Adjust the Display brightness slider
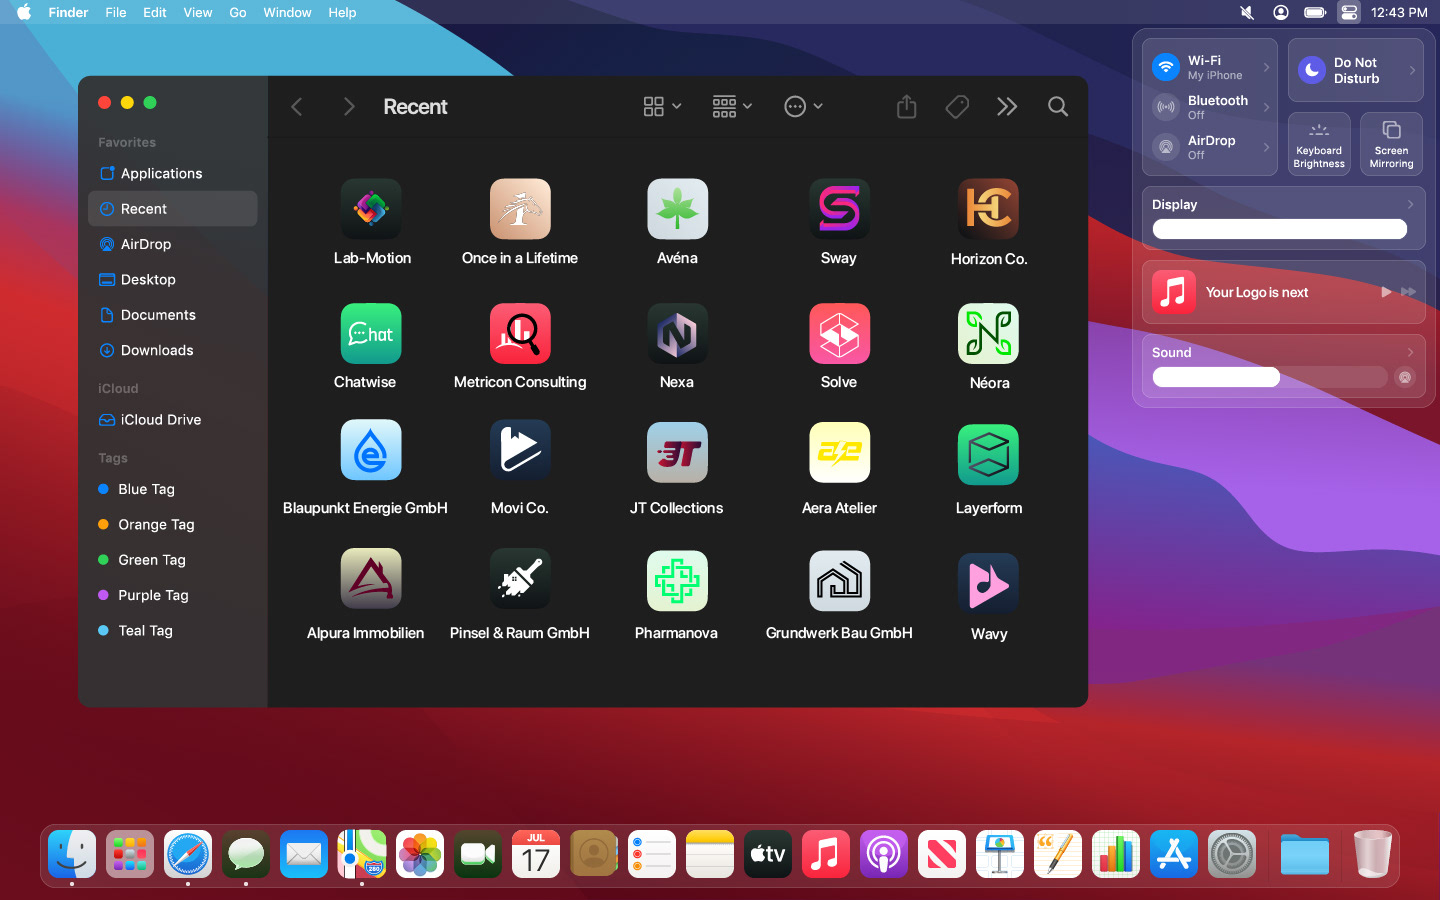The image size is (1440, 900). (x=1280, y=229)
